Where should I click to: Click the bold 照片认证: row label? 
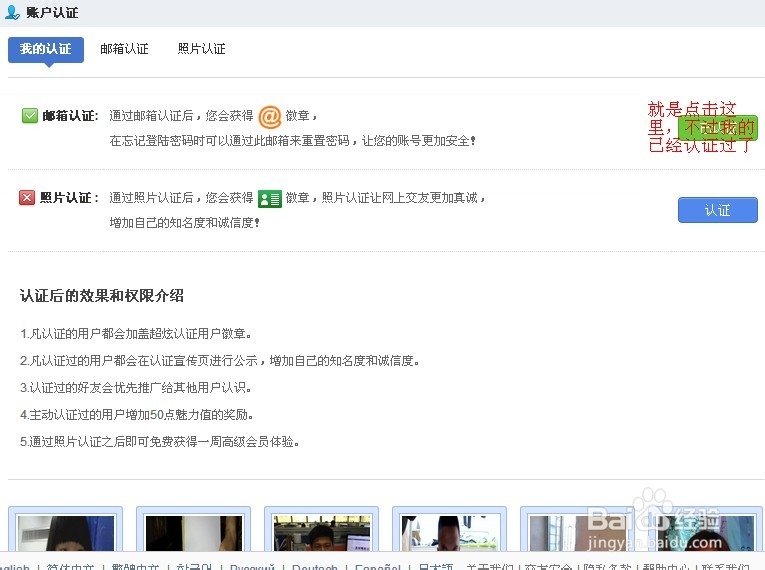[x=70, y=198]
